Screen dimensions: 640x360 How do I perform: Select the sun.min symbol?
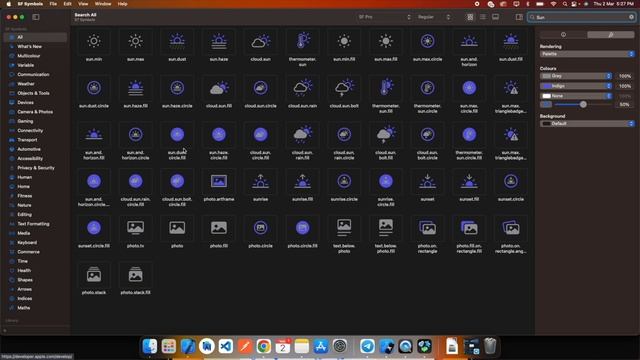(94, 41)
